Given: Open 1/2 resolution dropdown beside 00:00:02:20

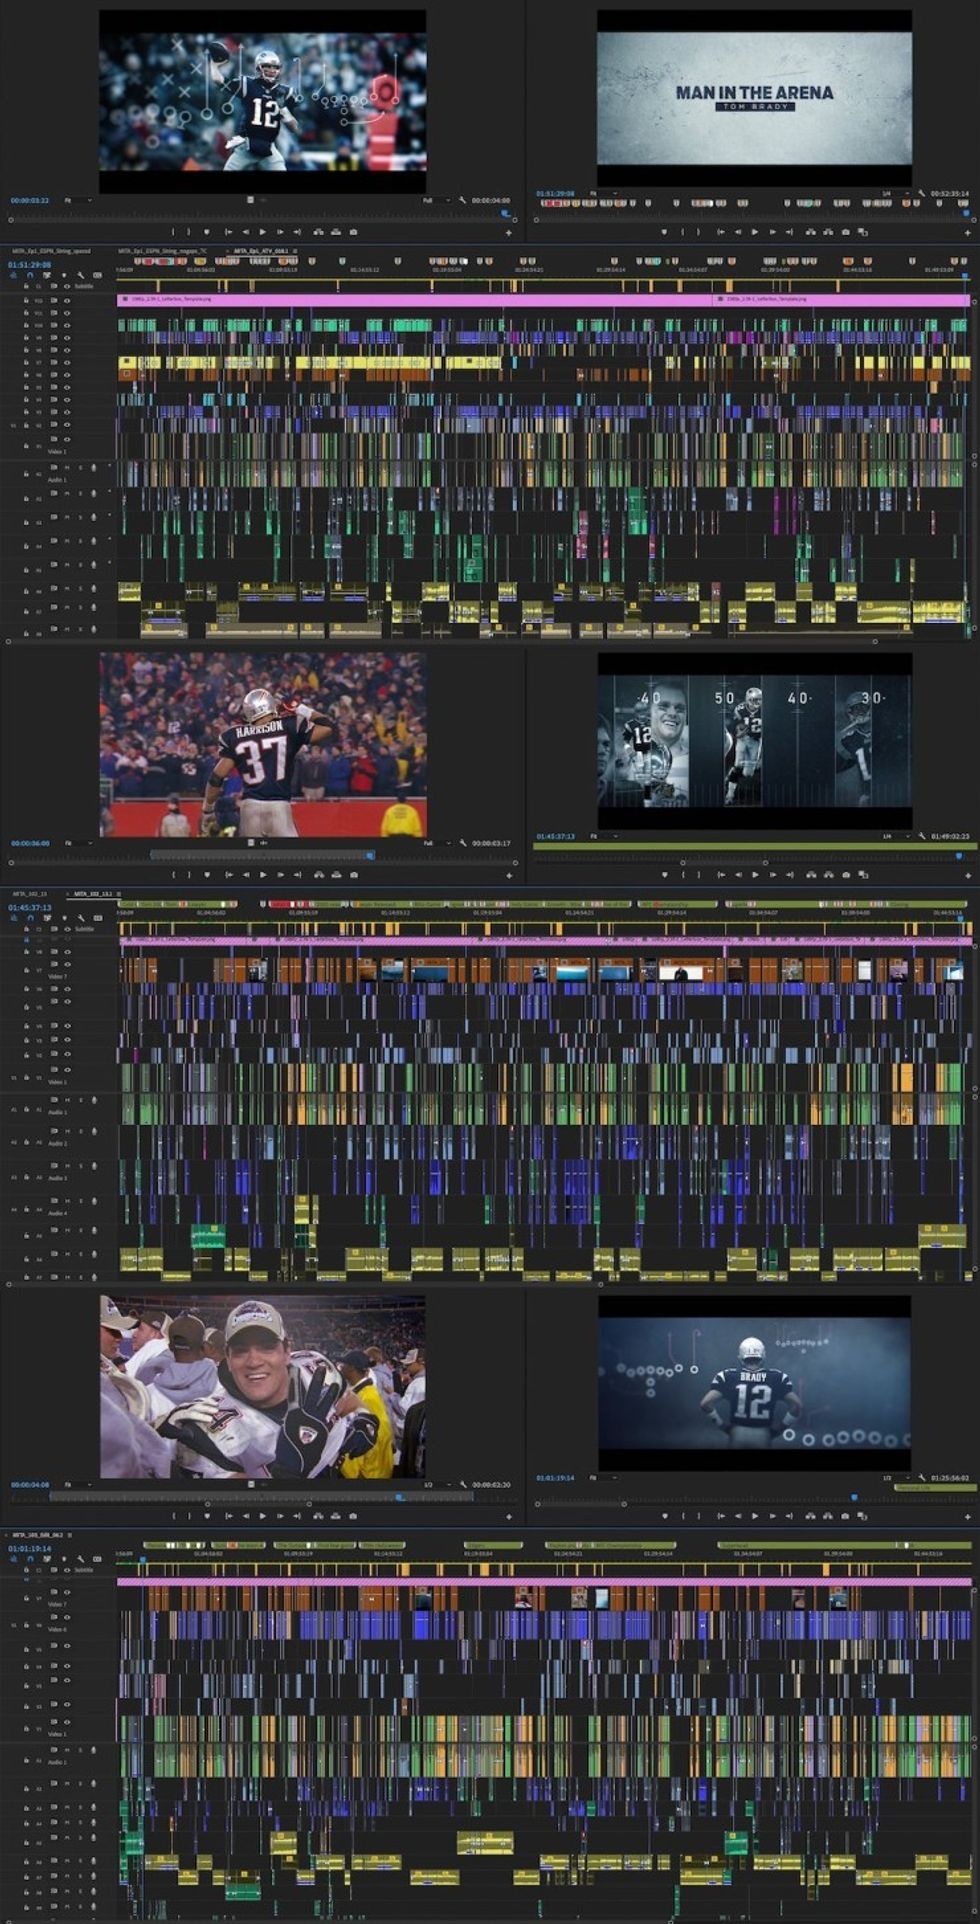Looking at the screenshot, I should [435, 1484].
